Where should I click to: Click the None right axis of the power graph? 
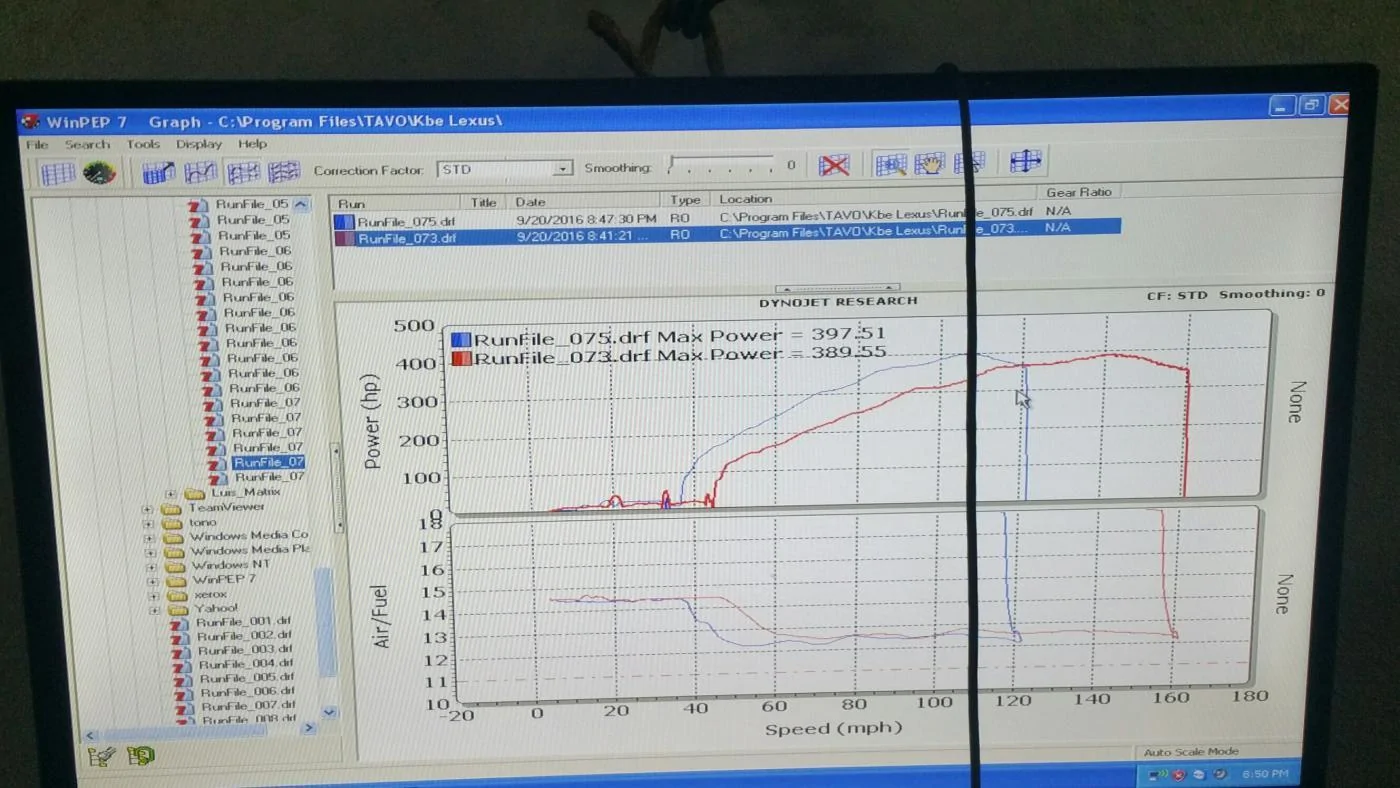pos(1298,402)
